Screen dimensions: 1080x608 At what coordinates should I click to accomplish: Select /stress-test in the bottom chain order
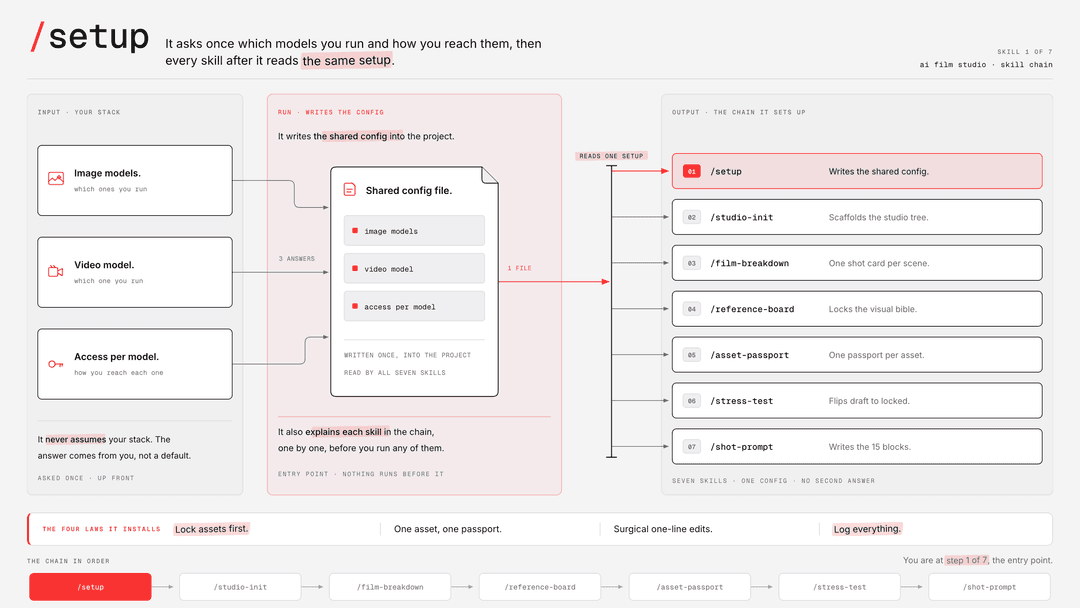(840, 587)
